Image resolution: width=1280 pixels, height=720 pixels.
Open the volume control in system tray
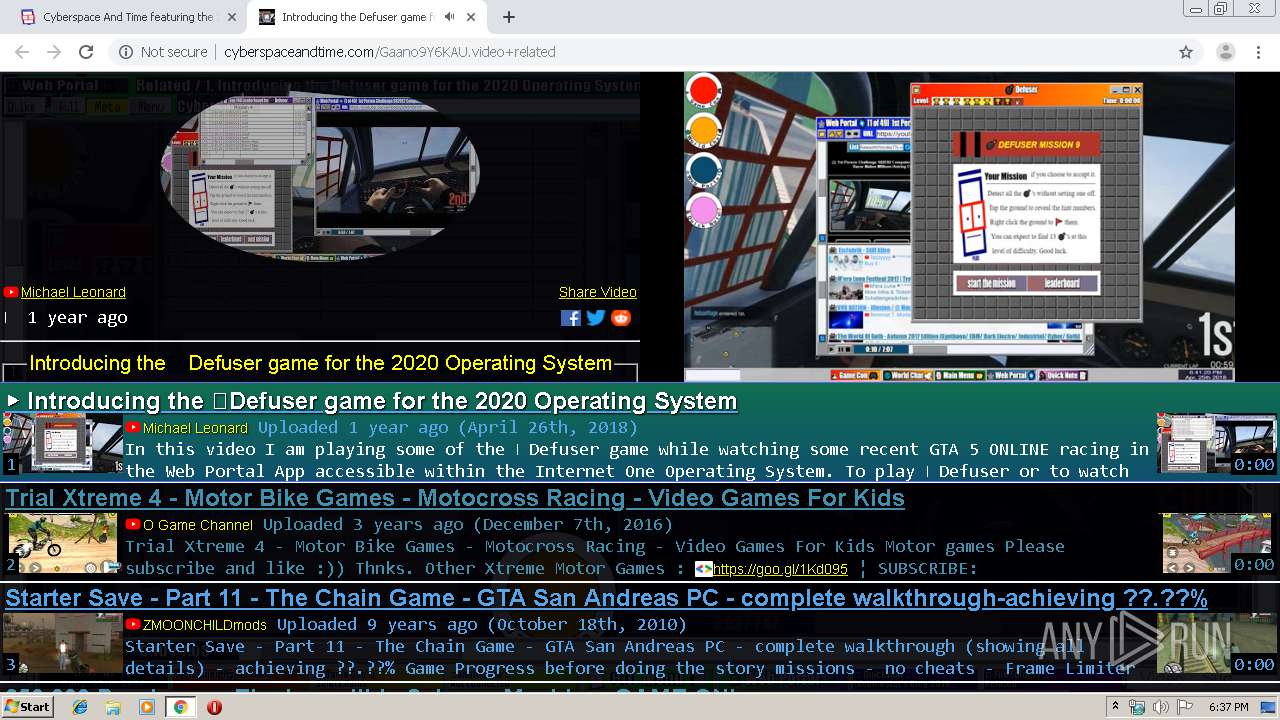(1161, 707)
